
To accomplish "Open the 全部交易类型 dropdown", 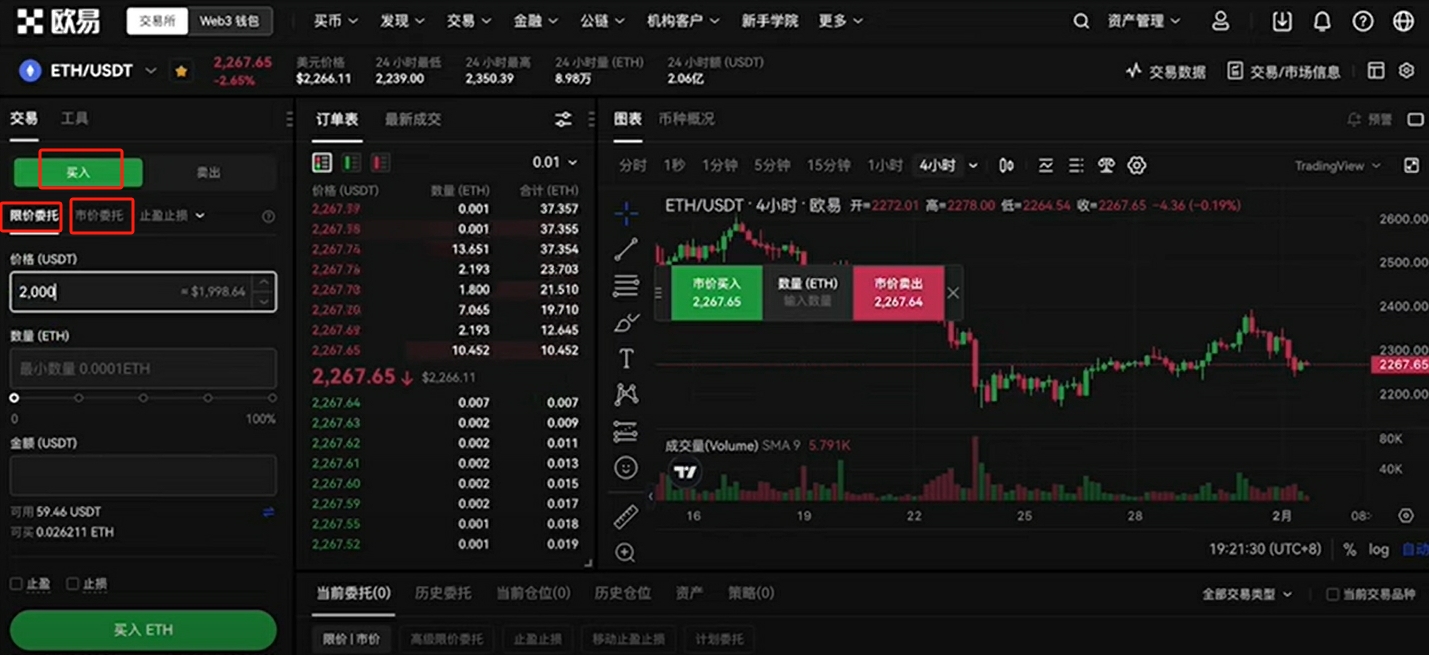I will 1247,594.
